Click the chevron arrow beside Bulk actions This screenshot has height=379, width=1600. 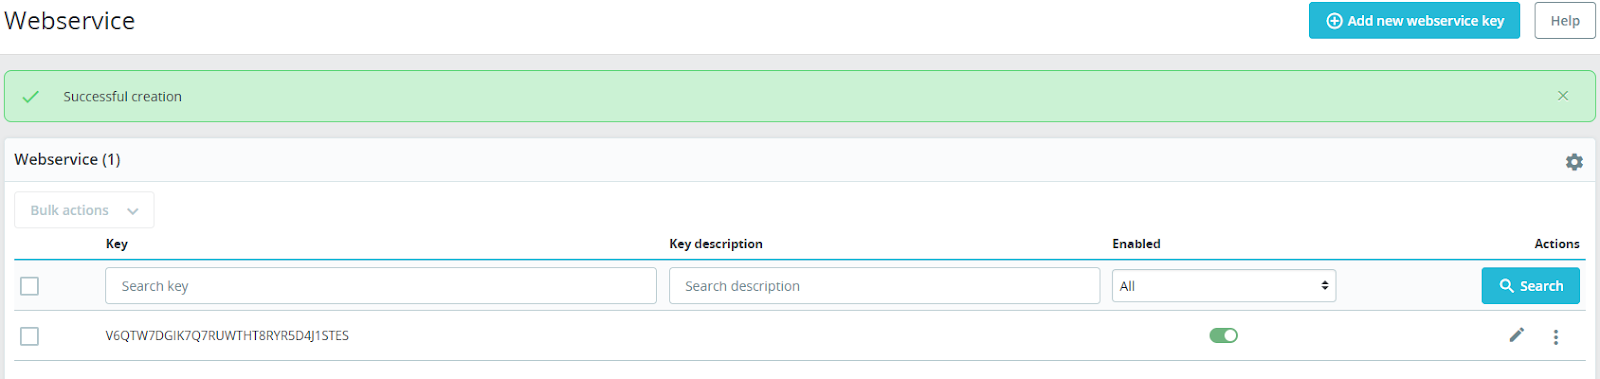133,211
